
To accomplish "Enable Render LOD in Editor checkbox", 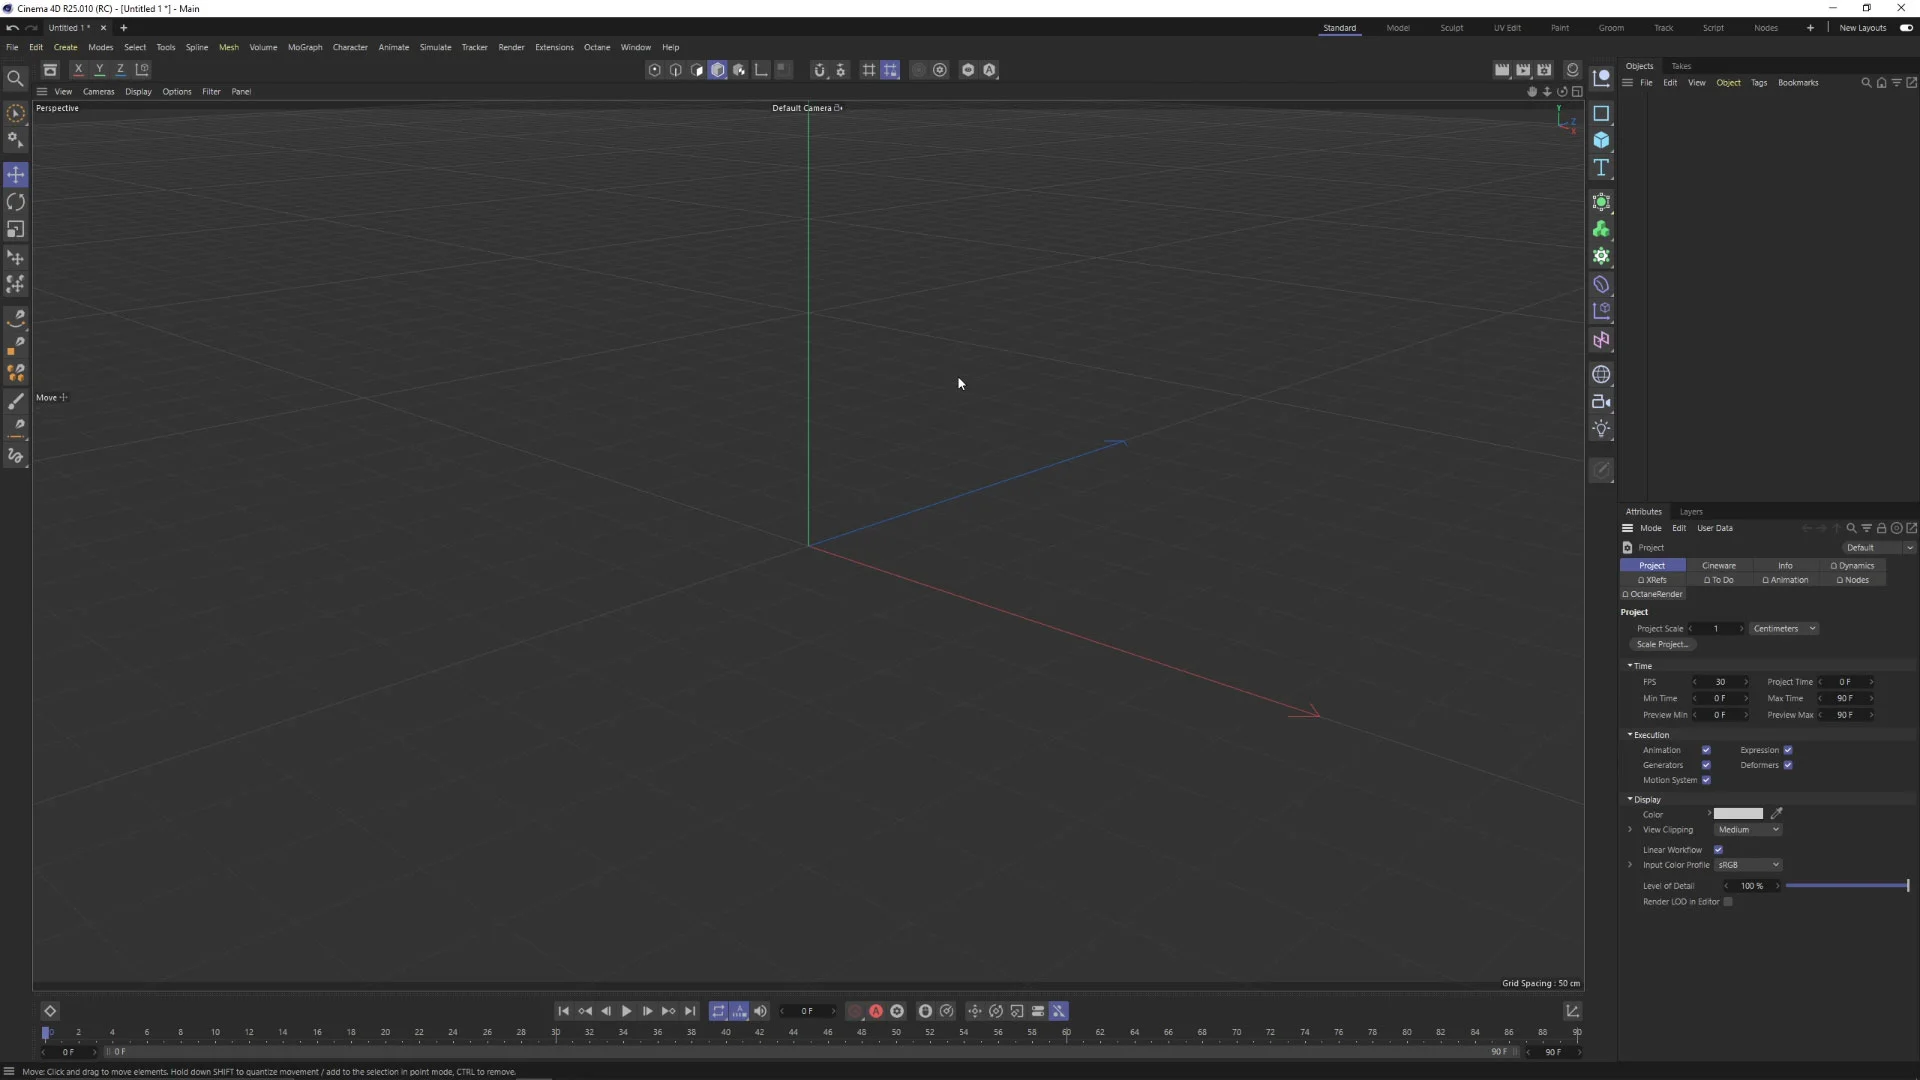I will (x=1728, y=902).
